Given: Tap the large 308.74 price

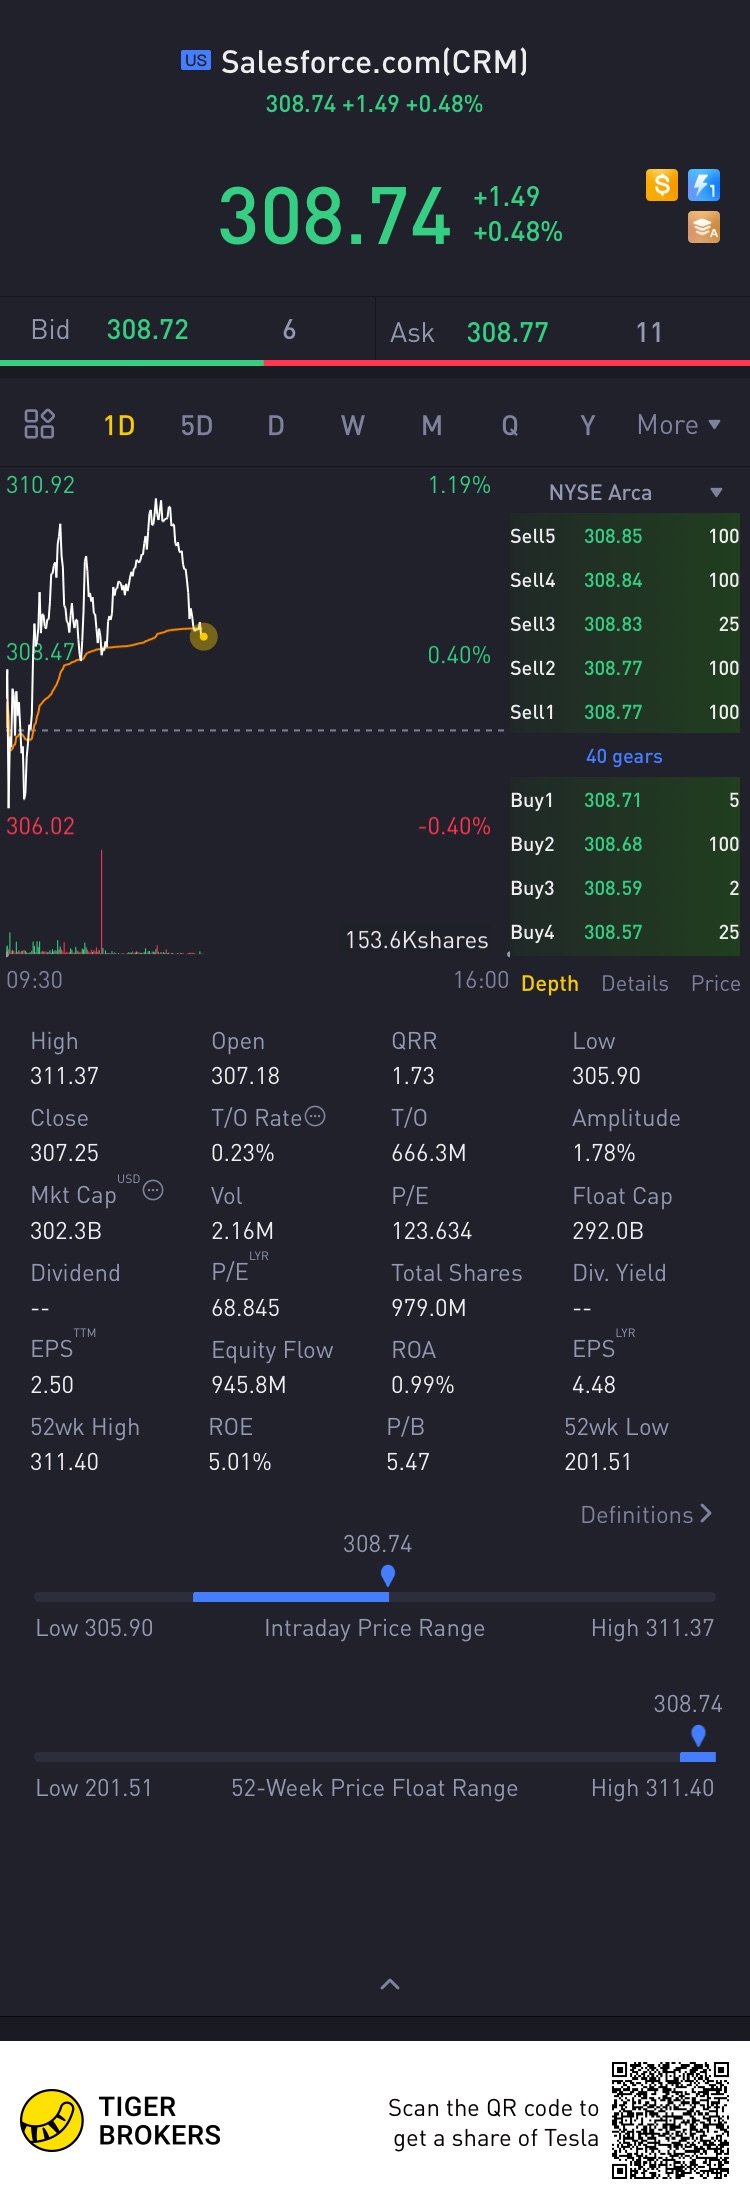Looking at the screenshot, I should click(335, 216).
